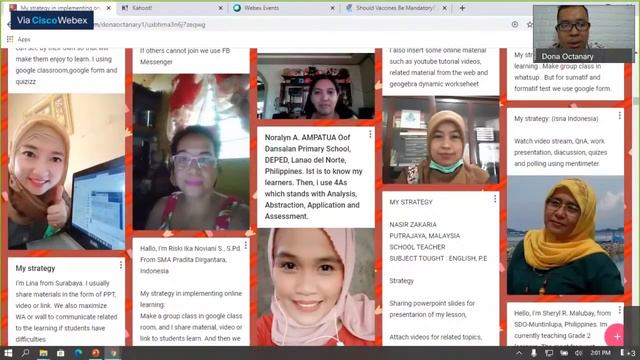Image resolution: width=640 pixels, height=360 pixels.
Task: Close the Kahoot! tab
Action: pos(220,8)
